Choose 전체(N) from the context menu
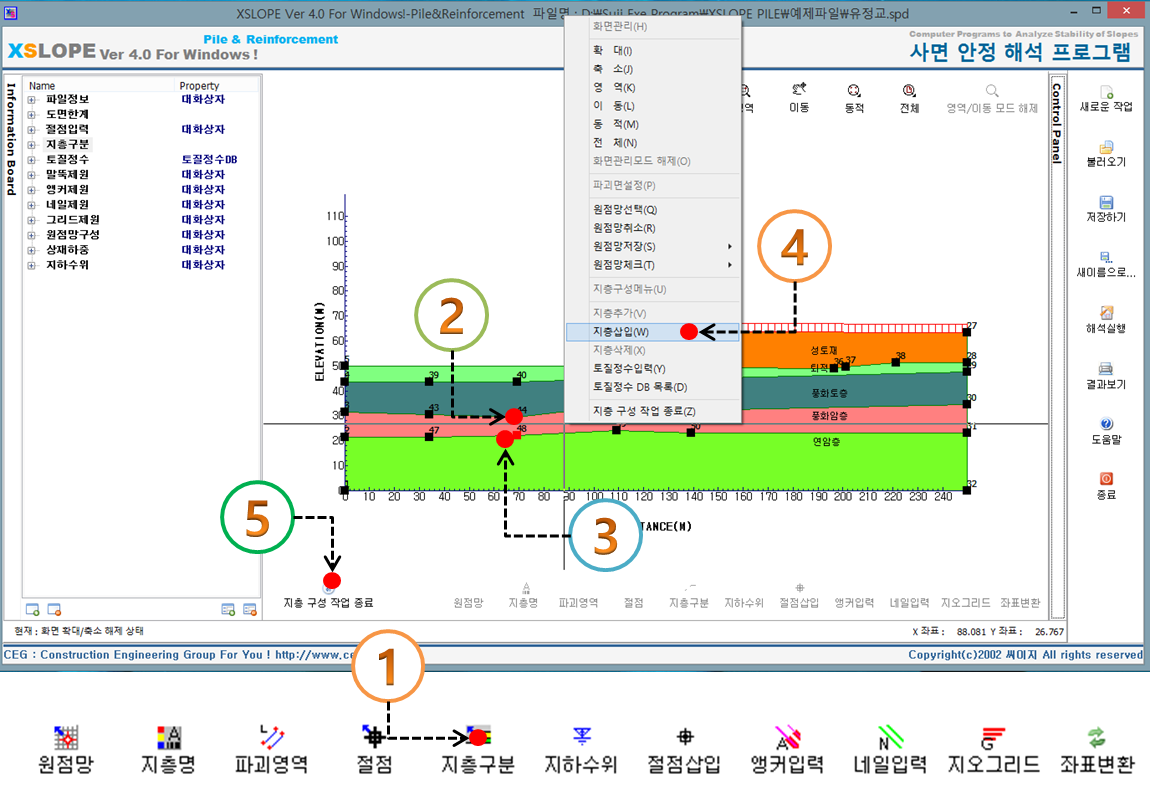This screenshot has height=789, width=1150. tap(653, 143)
